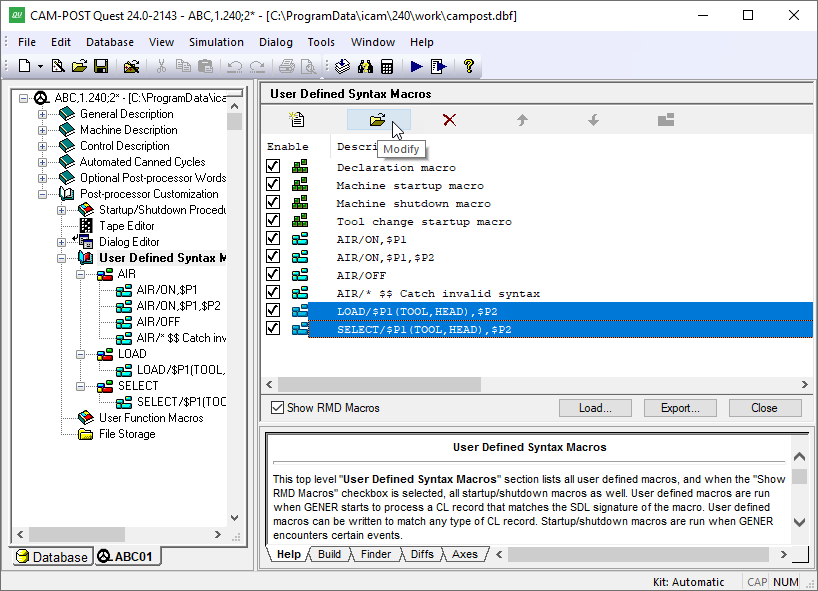Click the Save floppy disk icon

pyautogui.click(x=101, y=66)
